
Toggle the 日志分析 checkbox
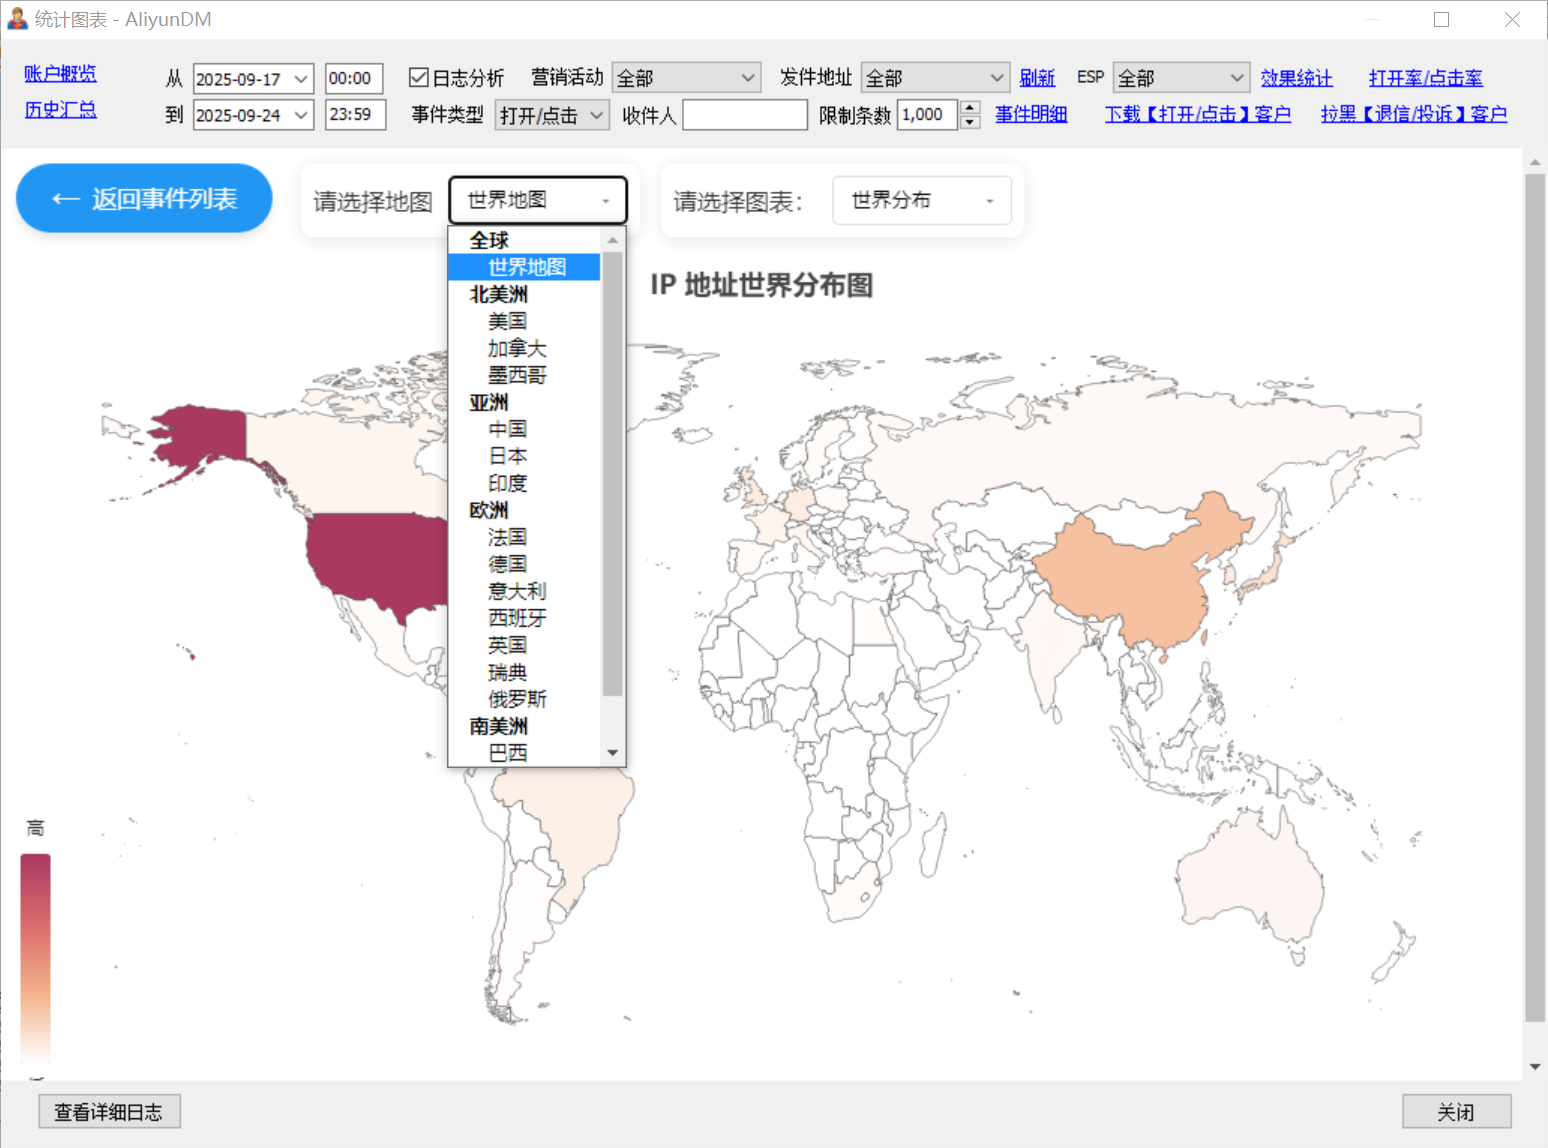419,78
